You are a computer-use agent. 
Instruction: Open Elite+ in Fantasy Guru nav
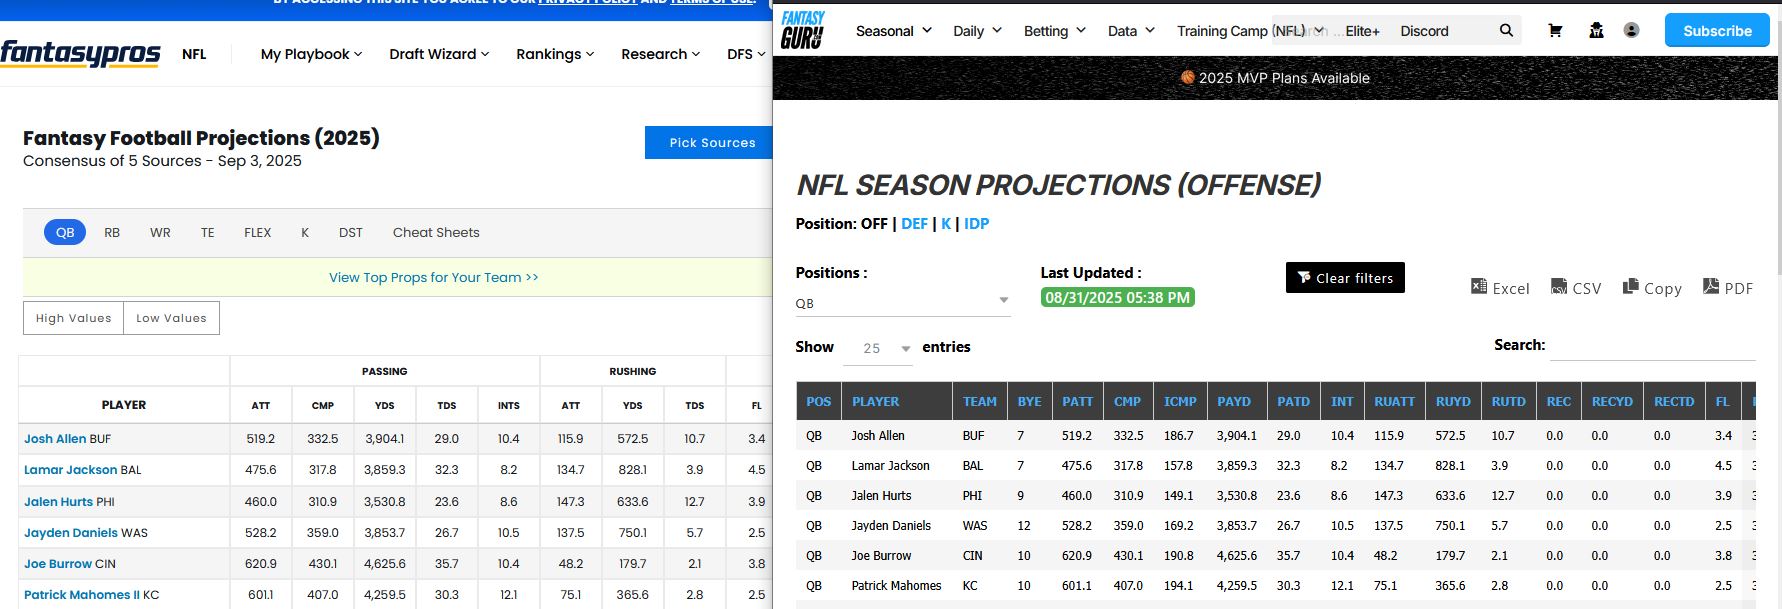coord(1362,31)
